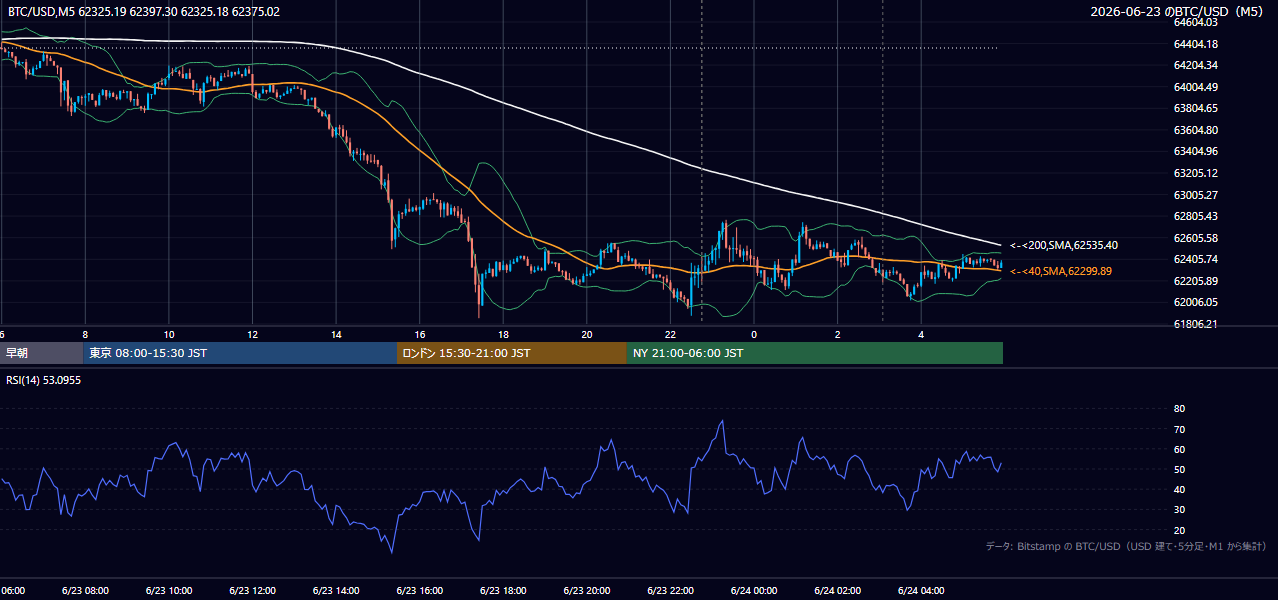This screenshot has height=600, width=1278.
Task: Click RSI scale level 60
Action: tap(1179, 449)
